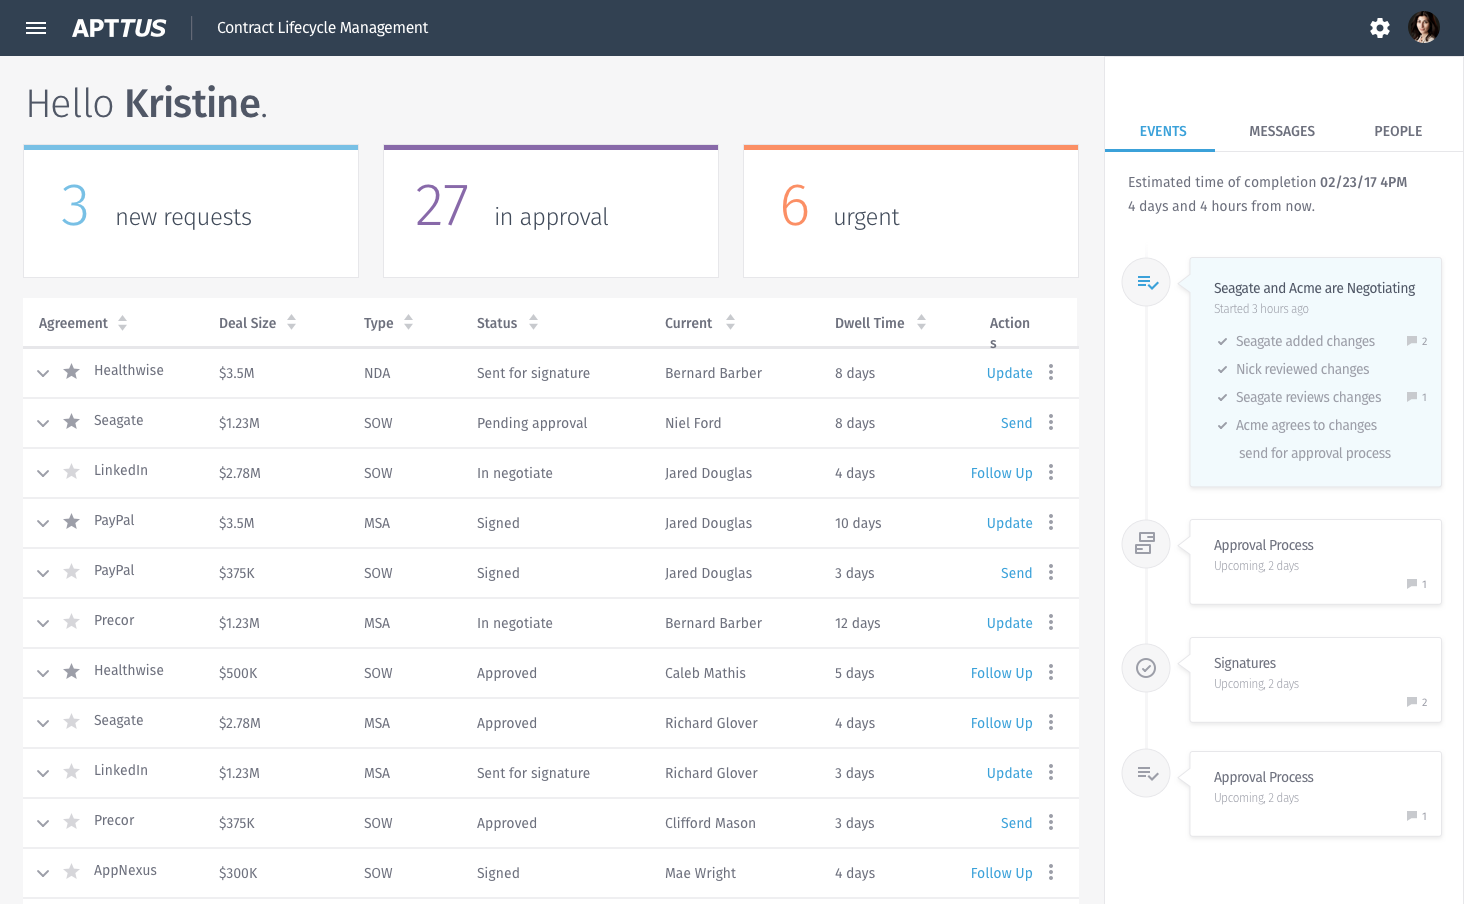1464x904 pixels.
Task: Expand the PayPal $3.5M row
Action: click(43, 523)
